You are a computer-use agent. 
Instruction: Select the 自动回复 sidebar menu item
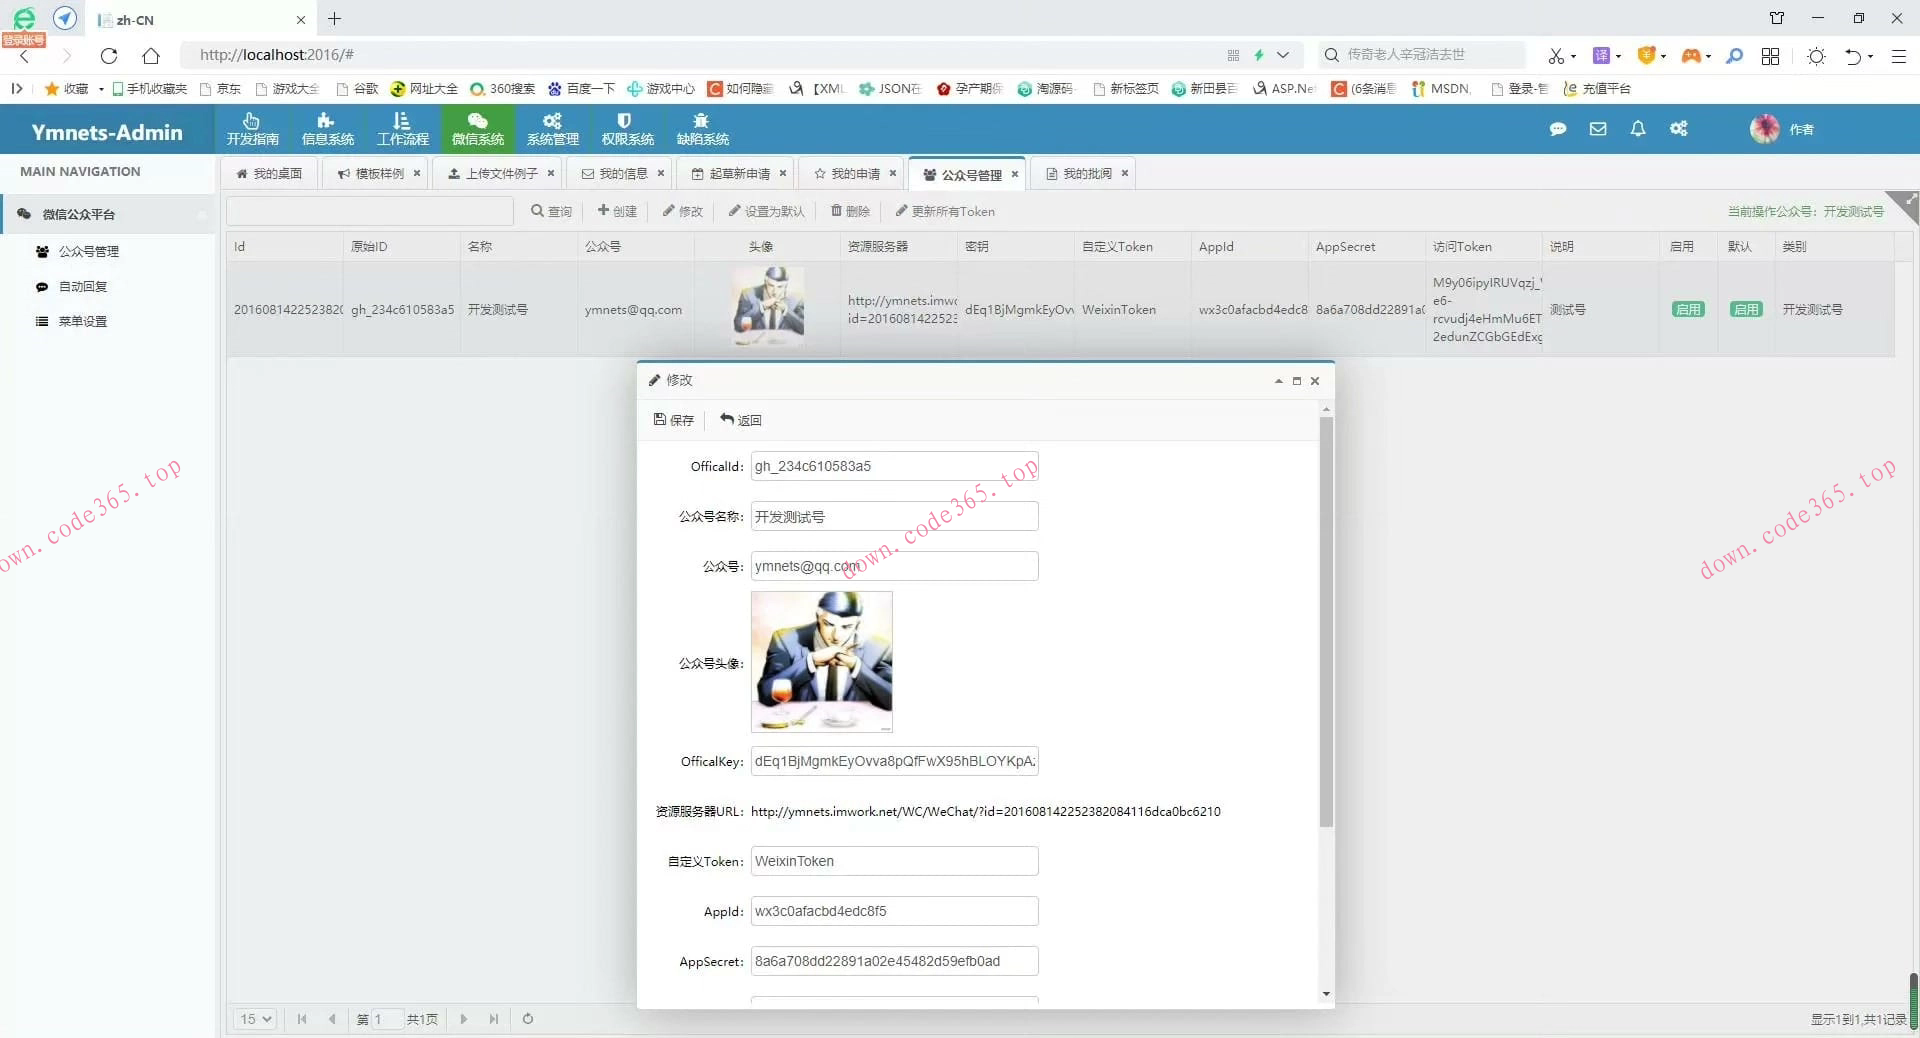click(x=83, y=287)
